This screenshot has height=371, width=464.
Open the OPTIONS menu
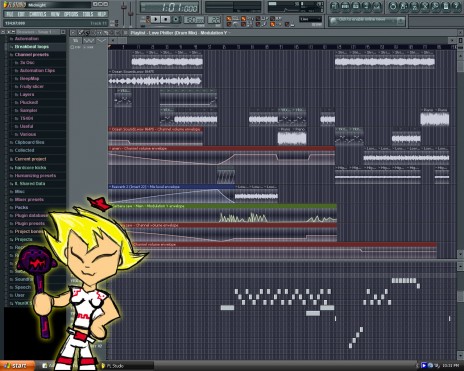tap(71, 14)
